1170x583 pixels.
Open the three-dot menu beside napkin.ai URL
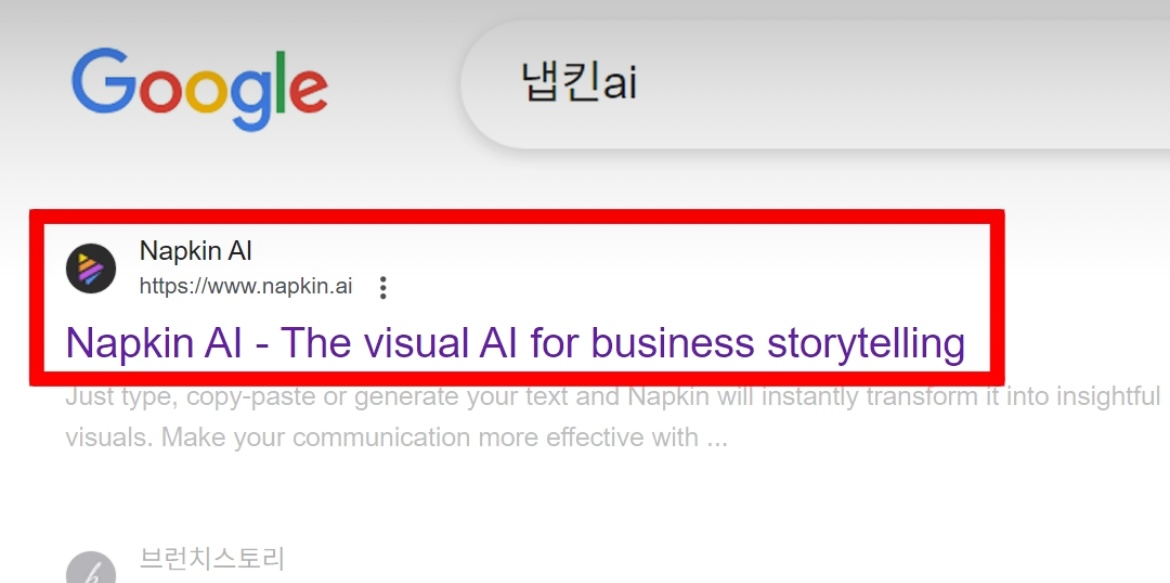coord(383,287)
